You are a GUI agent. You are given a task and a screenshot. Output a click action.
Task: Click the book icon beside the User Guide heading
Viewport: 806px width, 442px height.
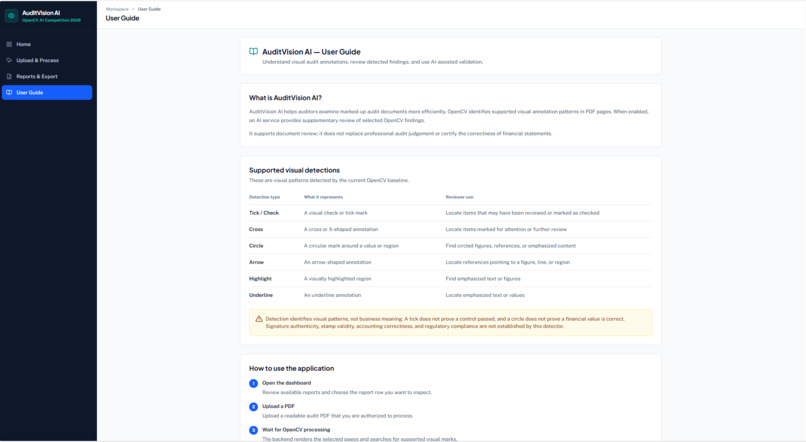coord(253,51)
